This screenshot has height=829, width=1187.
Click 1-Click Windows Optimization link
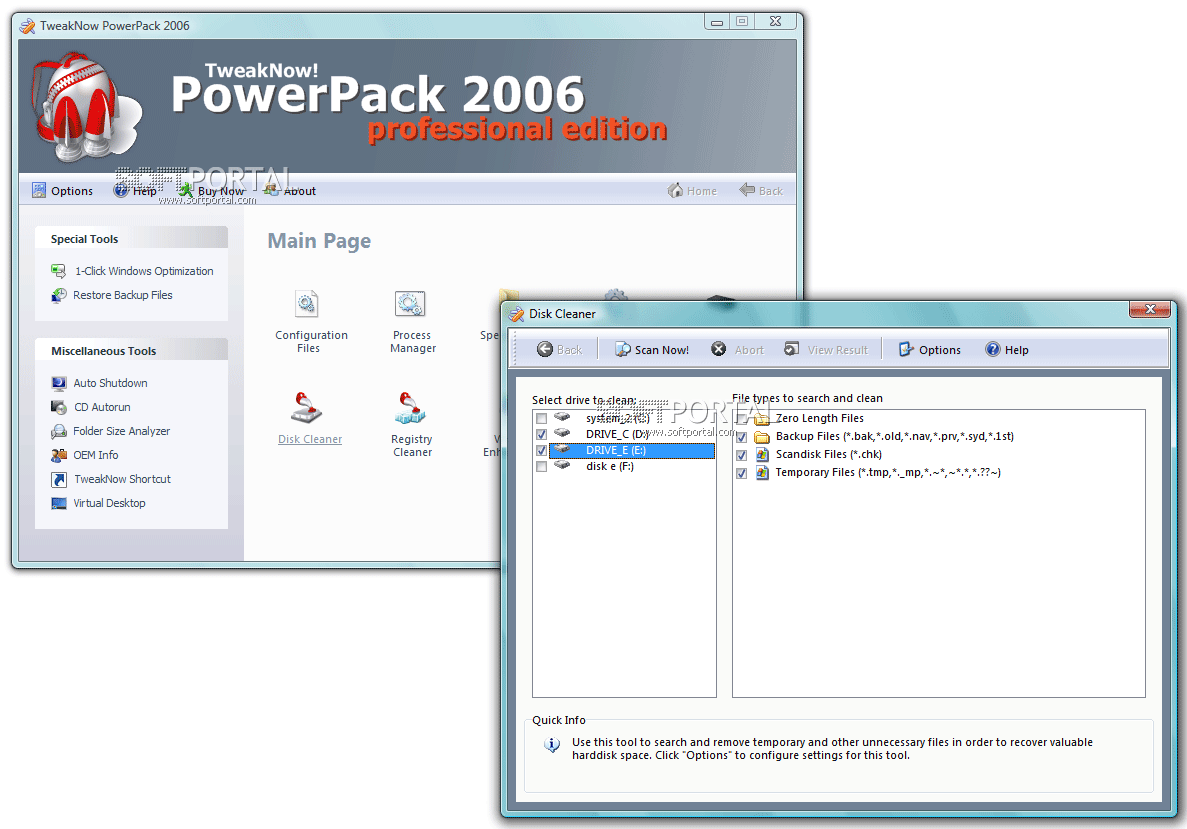(144, 271)
